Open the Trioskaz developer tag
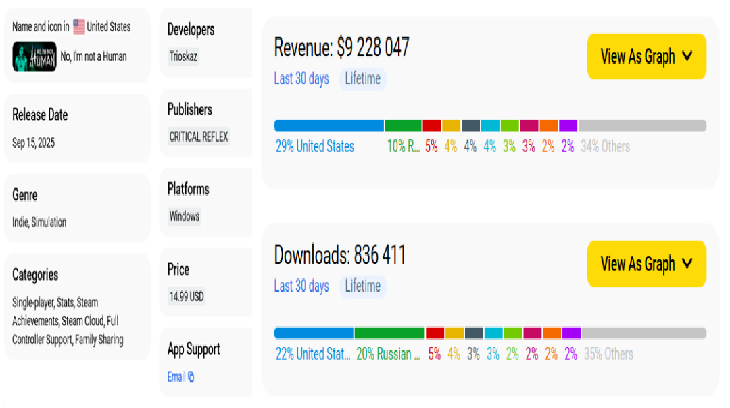The width and height of the screenshot is (730, 408). tap(184, 57)
